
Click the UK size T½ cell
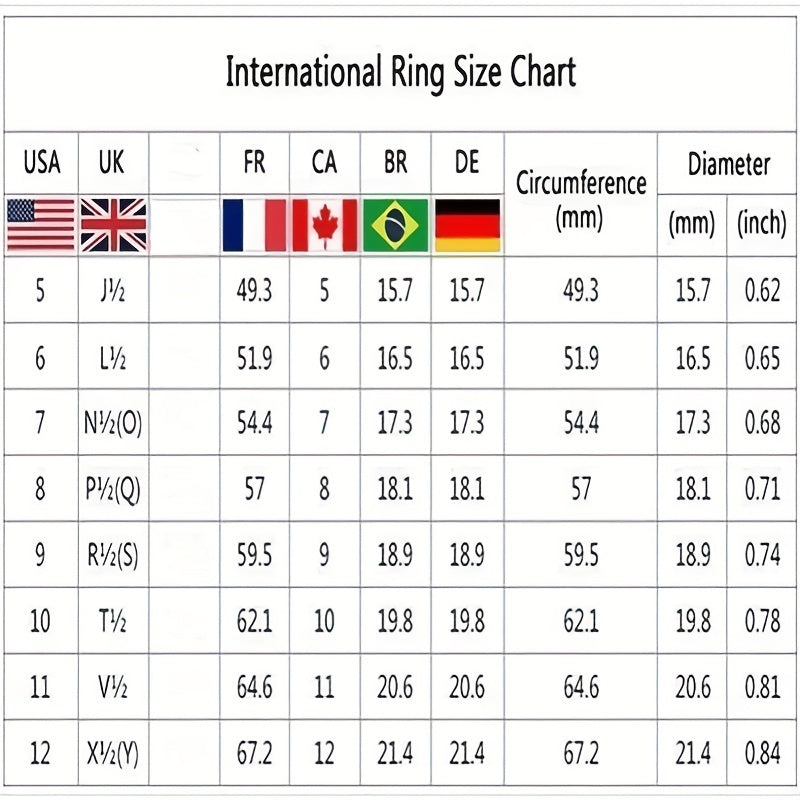click(x=113, y=620)
